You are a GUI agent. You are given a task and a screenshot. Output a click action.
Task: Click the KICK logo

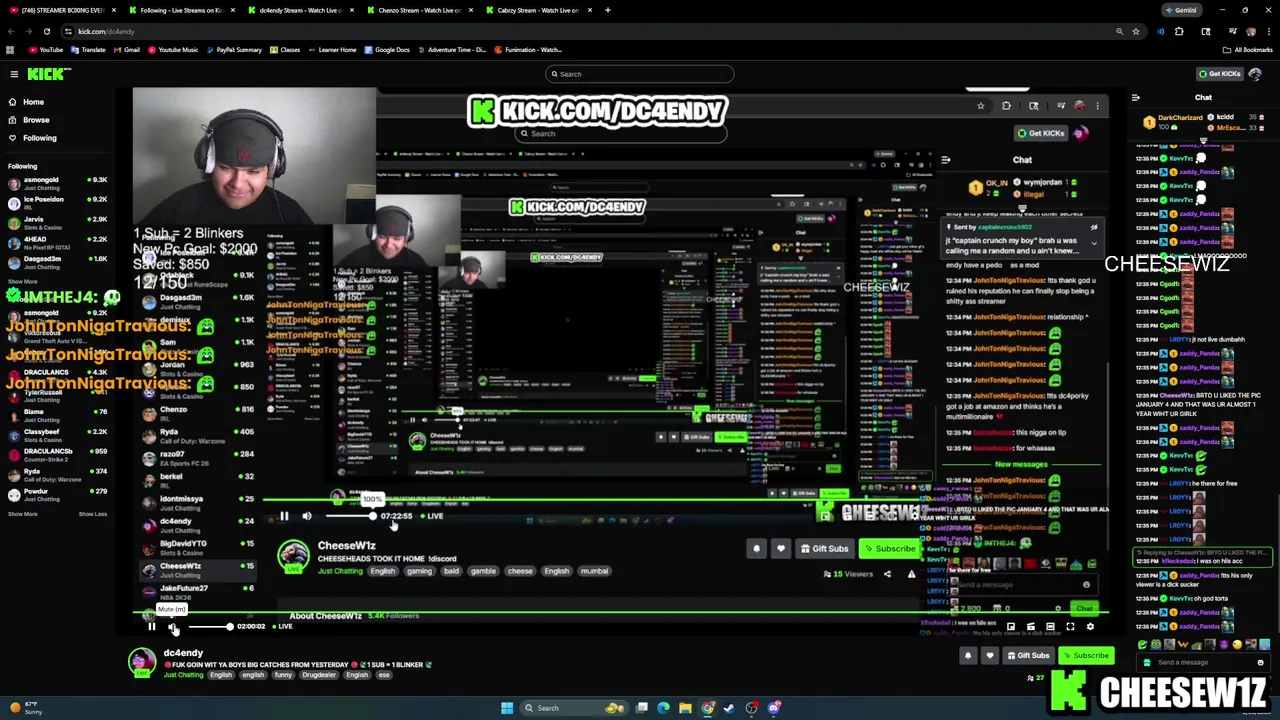point(49,74)
